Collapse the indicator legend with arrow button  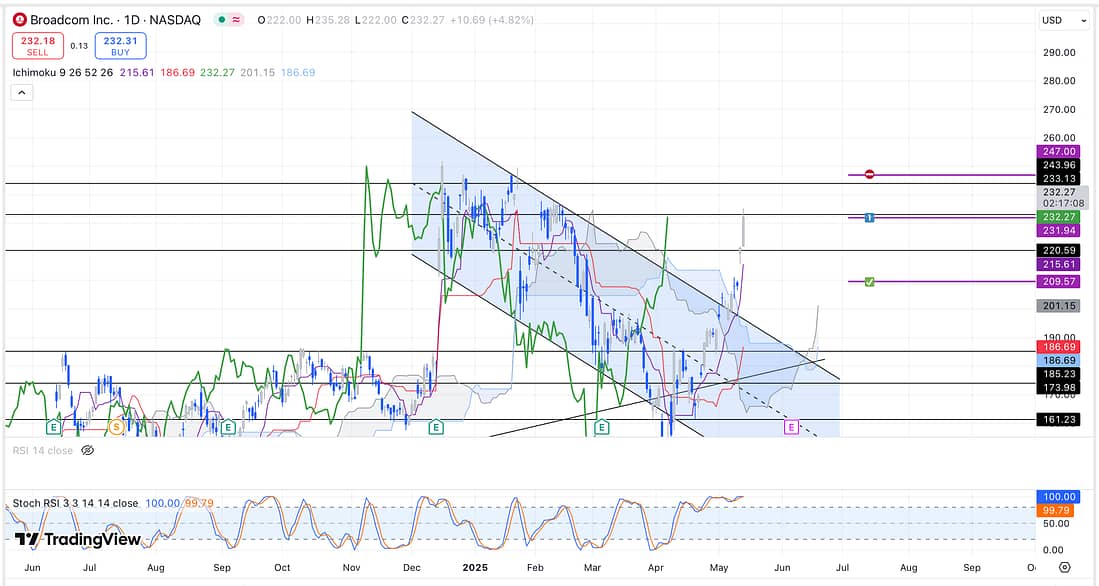[22, 92]
